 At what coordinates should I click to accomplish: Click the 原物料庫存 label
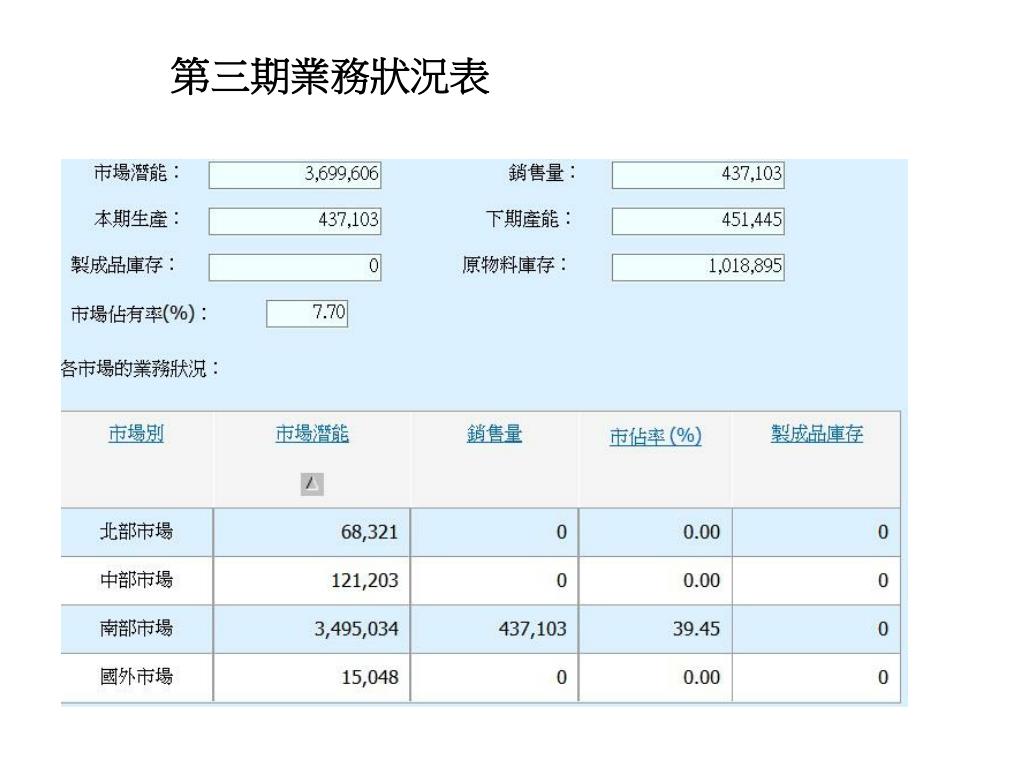515,265
